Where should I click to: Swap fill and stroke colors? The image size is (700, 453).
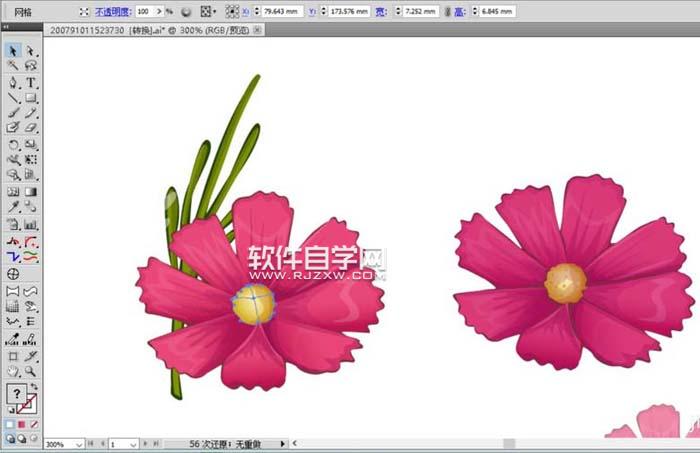(36, 386)
